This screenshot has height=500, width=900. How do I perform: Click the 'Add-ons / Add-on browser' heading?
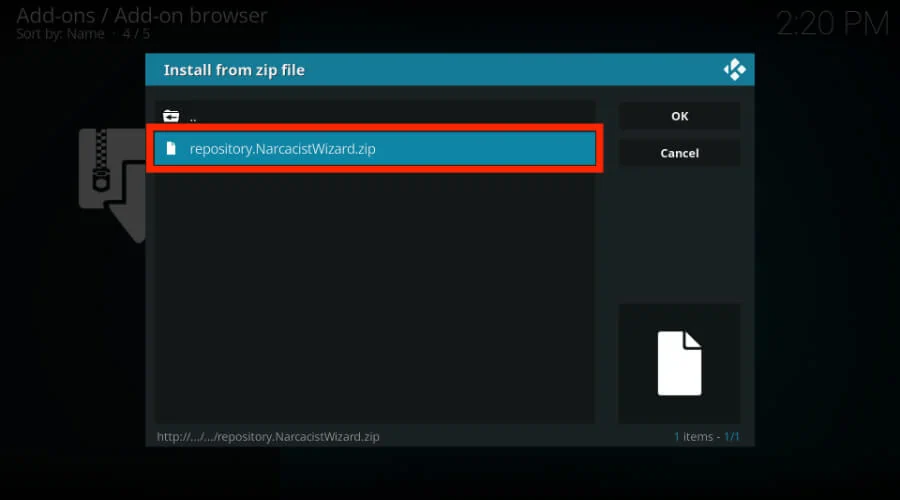pyautogui.click(x=142, y=15)
